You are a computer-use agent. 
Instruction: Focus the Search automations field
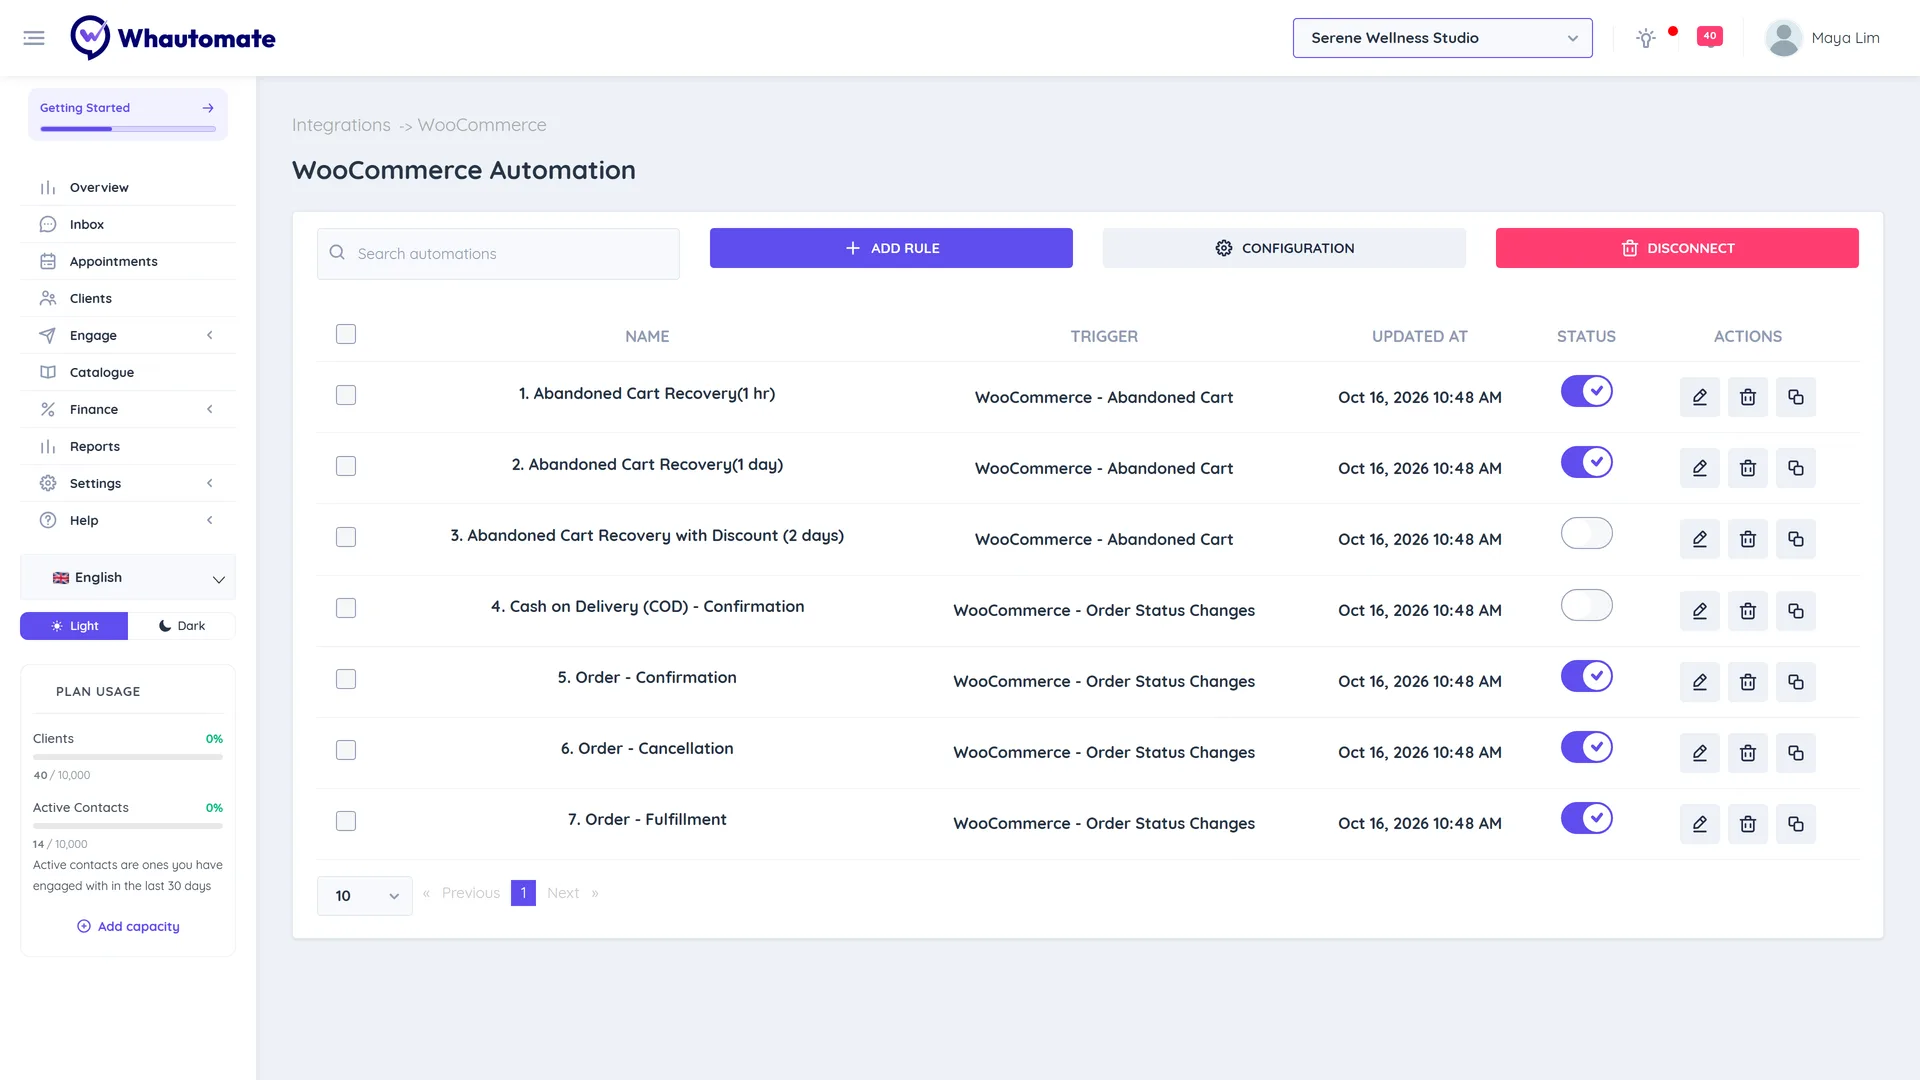(x=498, y=254)
